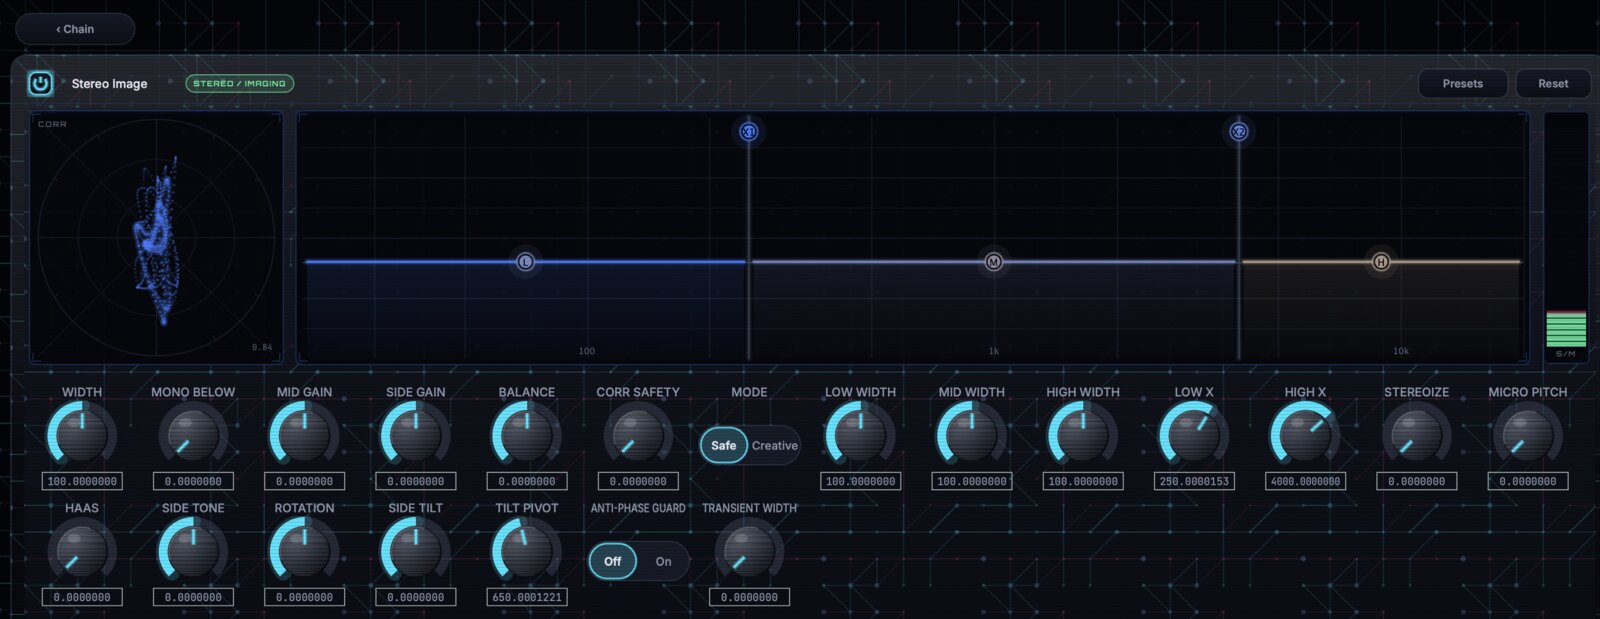Click the Corr Safety knob
This screenshot has width=1600, height=619.
pyautogui.click(x=638, y=436)
